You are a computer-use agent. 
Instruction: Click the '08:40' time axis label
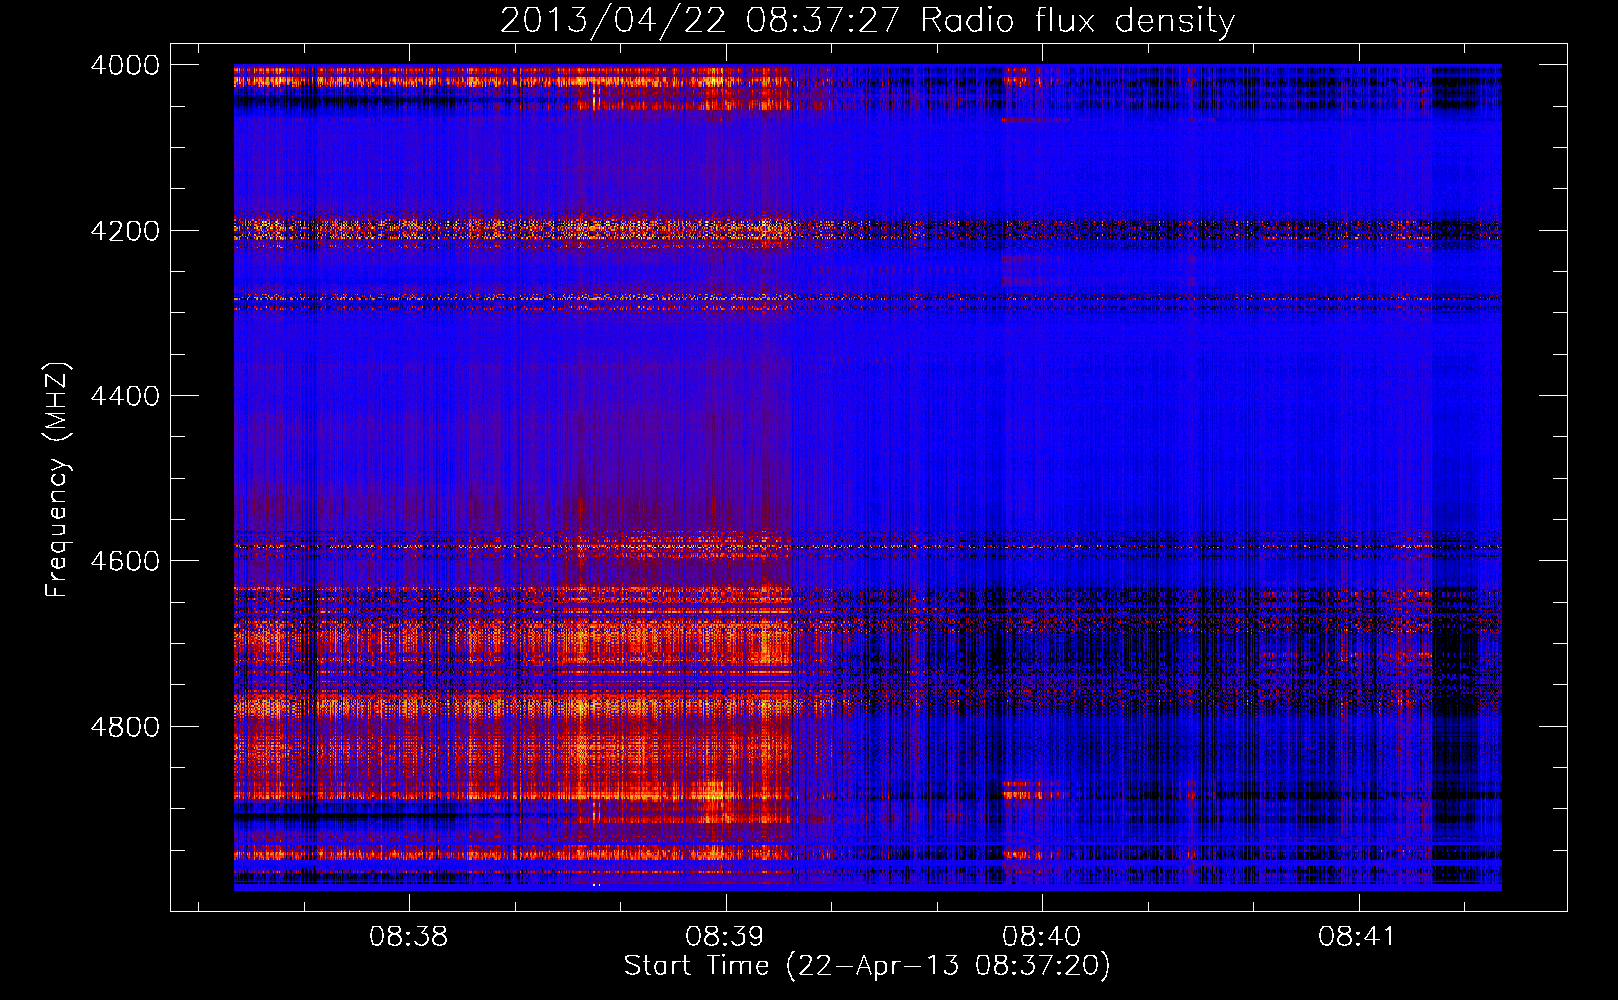(x=1041, y=937)
